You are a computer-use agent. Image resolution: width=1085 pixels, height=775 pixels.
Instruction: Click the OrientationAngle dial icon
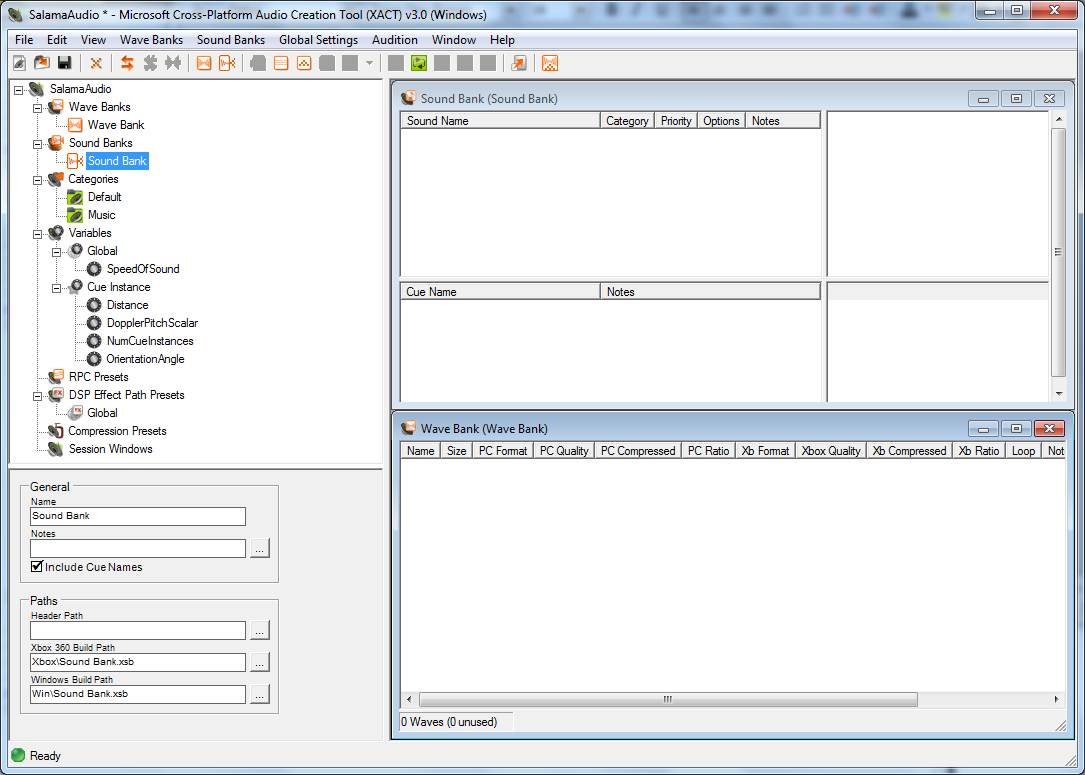point(94,358)
